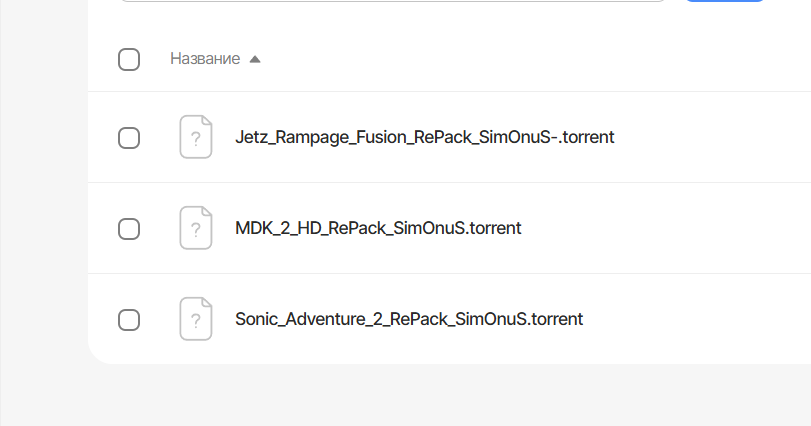Check the Sonic_Adventure_2_RePack_SimOnuS.torrent checkbox
811x426 pixels.
point(129,319)
